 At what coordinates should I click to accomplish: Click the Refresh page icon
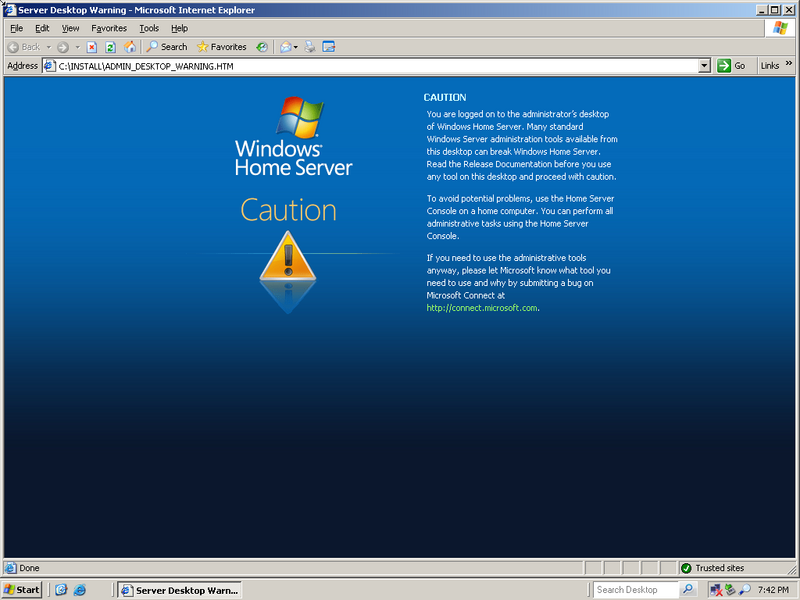[110, 47]
